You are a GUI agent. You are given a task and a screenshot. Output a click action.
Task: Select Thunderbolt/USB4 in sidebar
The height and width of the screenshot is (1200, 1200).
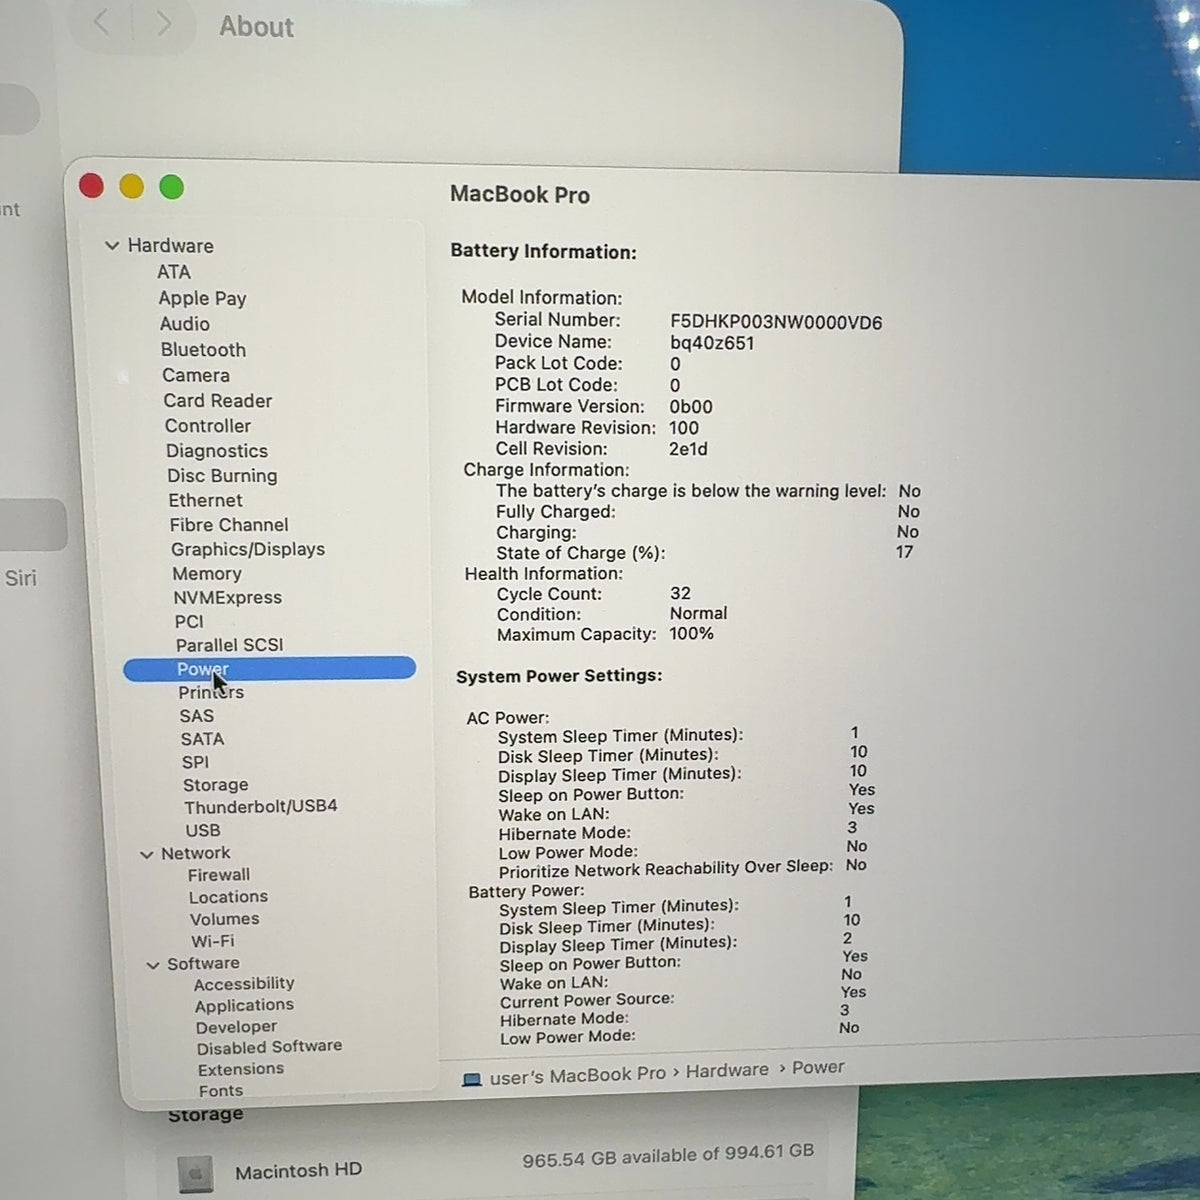click(260, 806)
